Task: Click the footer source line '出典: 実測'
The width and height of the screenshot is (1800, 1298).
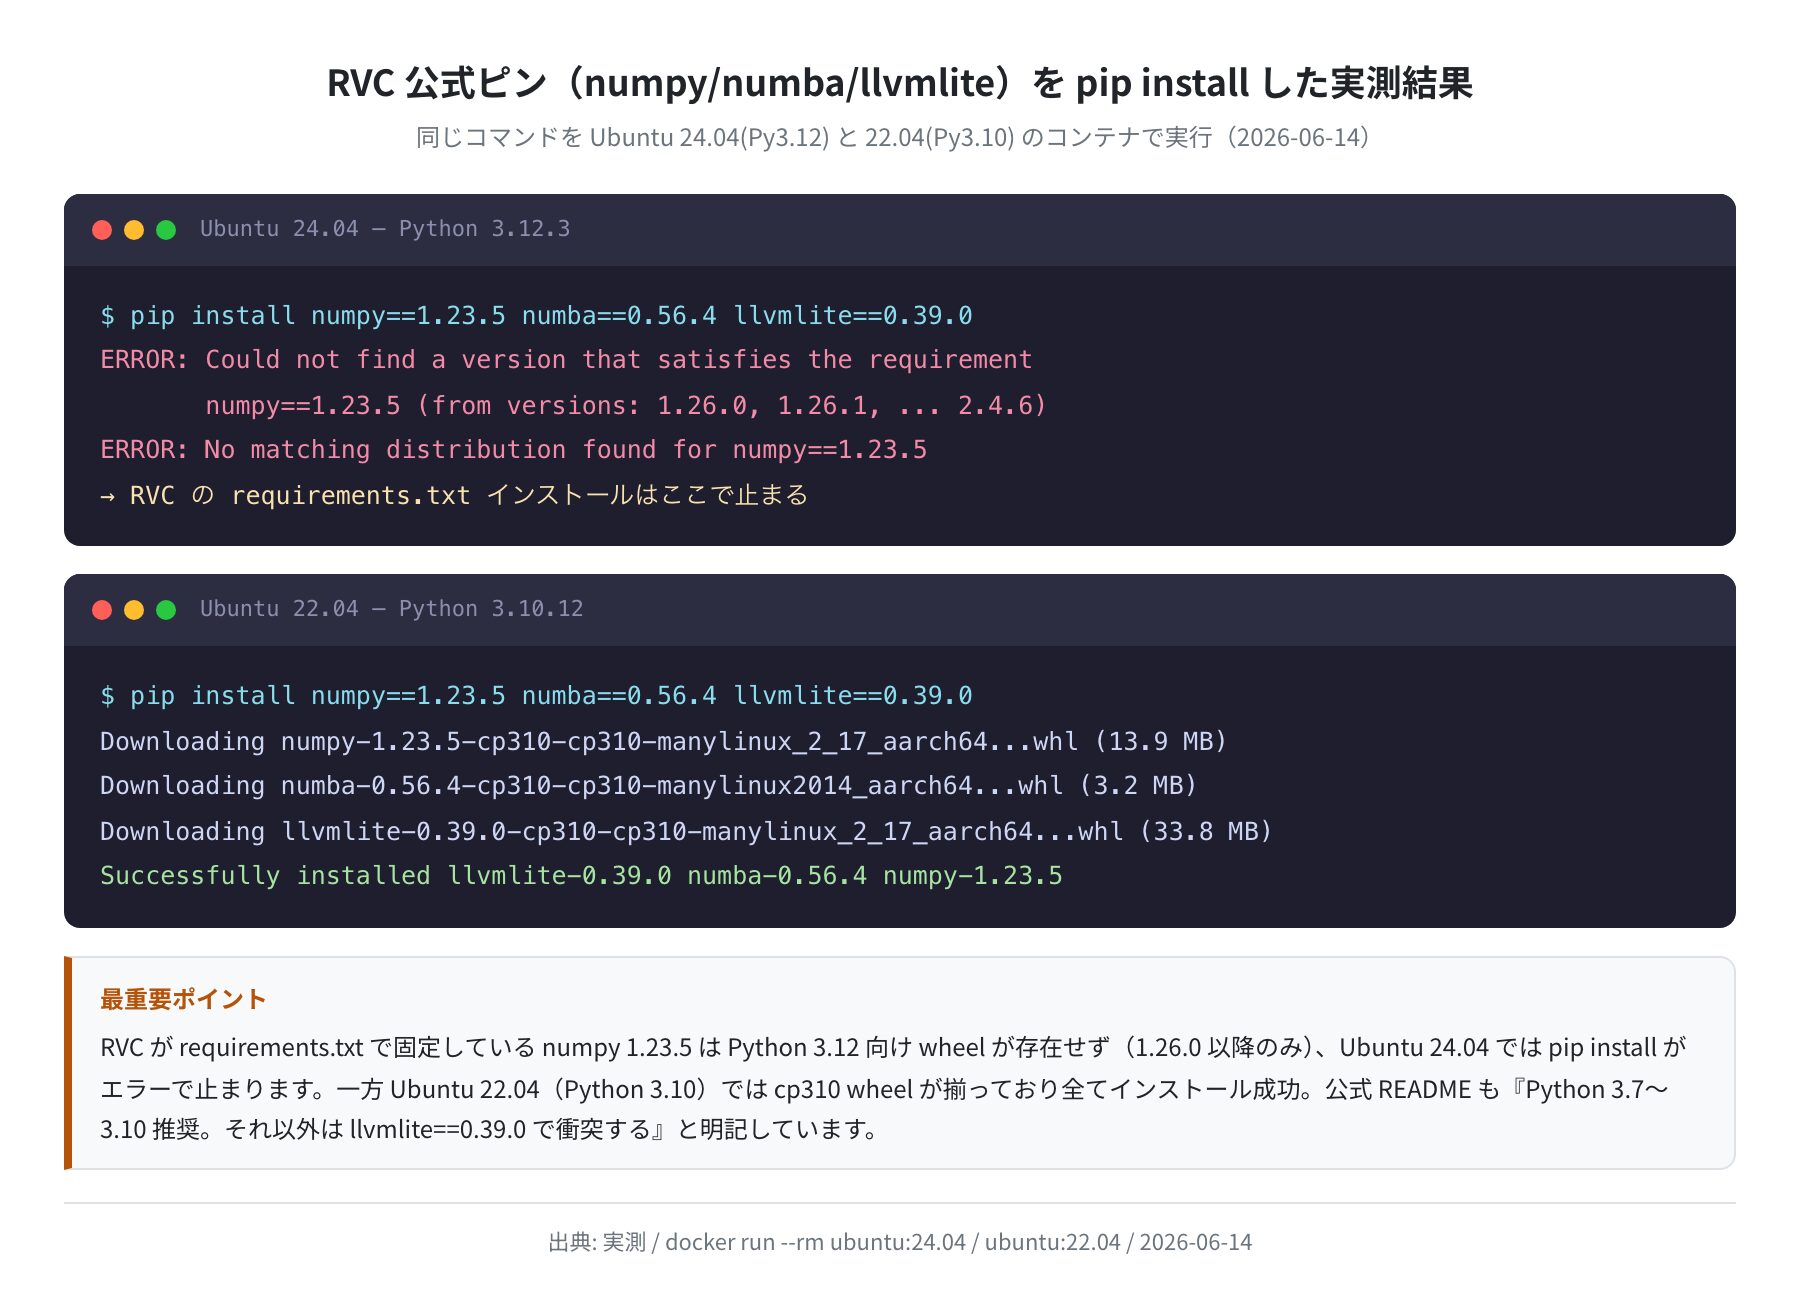Action: coord(900,1242)
